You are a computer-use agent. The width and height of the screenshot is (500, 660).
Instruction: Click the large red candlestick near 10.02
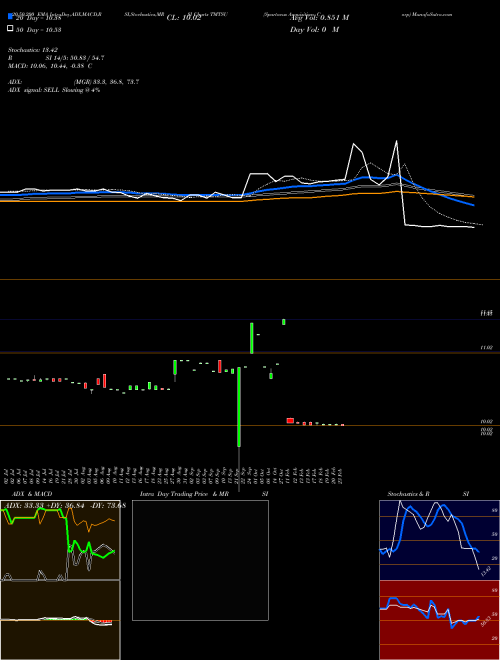click(x=290, y=420)
